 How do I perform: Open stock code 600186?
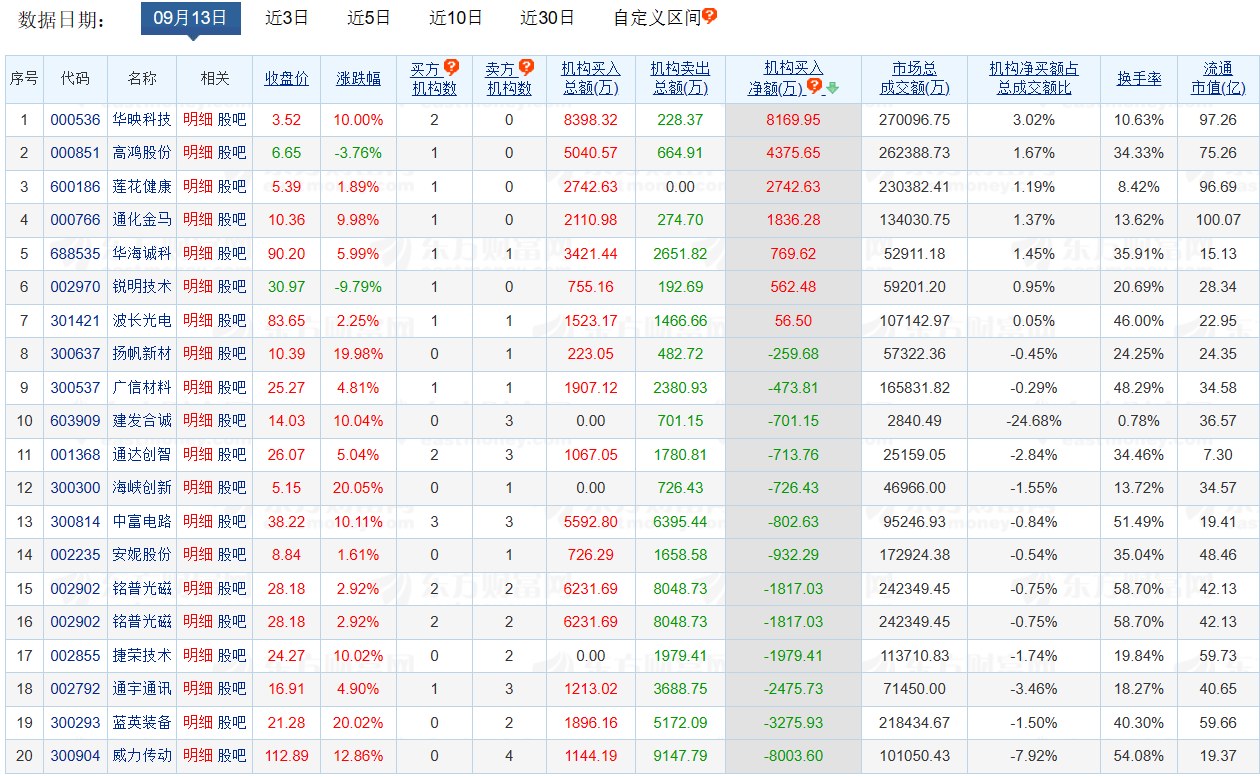pyautogui.click(x=76, y=186)
